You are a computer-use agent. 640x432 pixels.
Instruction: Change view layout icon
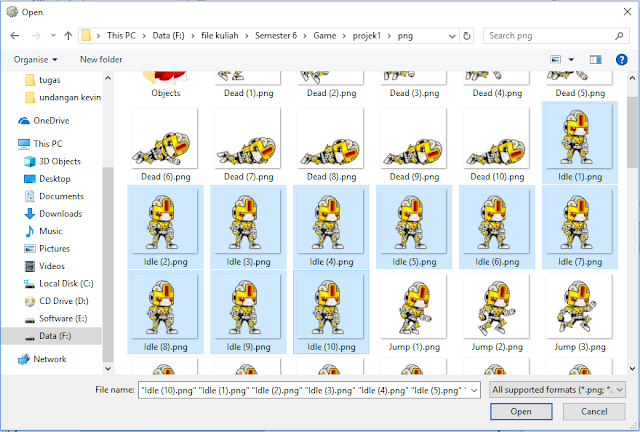556,60
